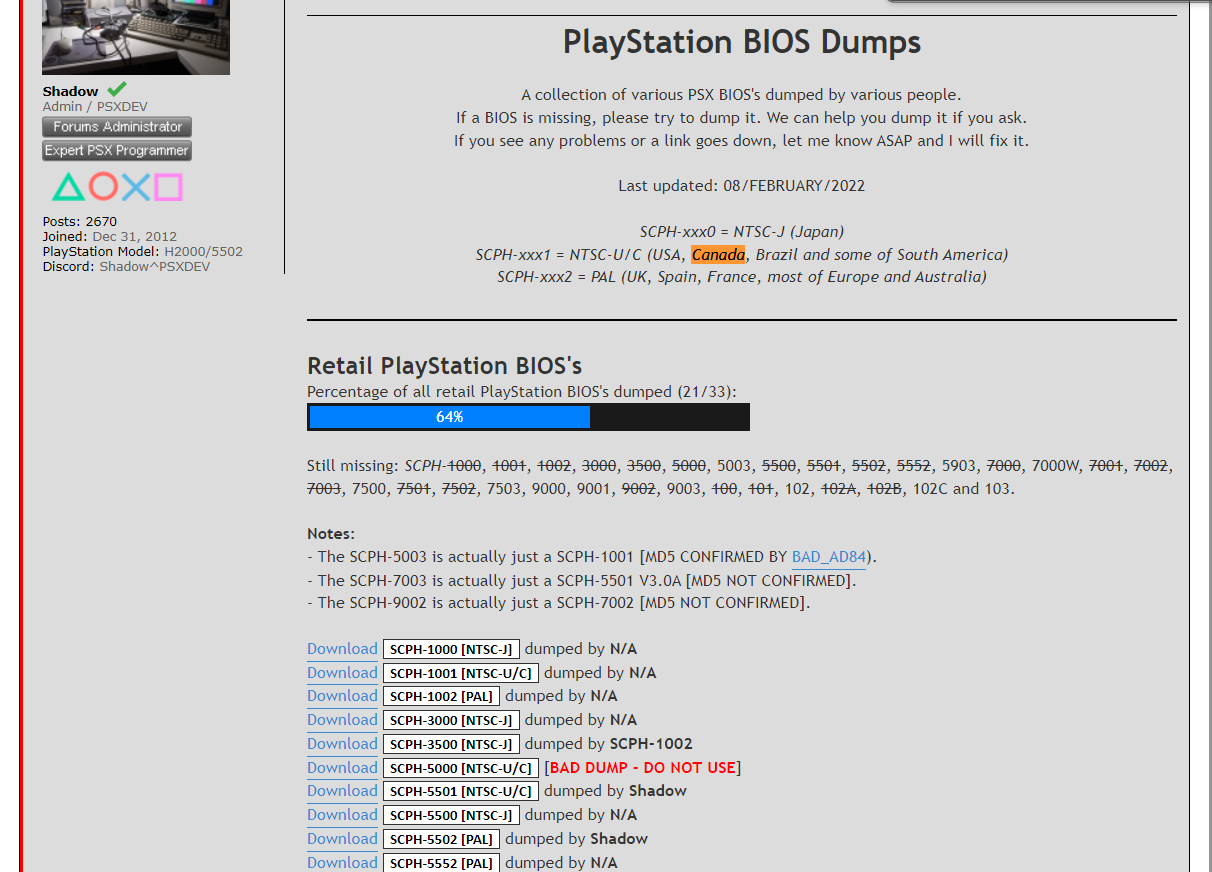Download the SCPH-5500 NTSC-J BIOS
The height and width of the screenshot is (872, 1212).
click(x=342, y=815)
